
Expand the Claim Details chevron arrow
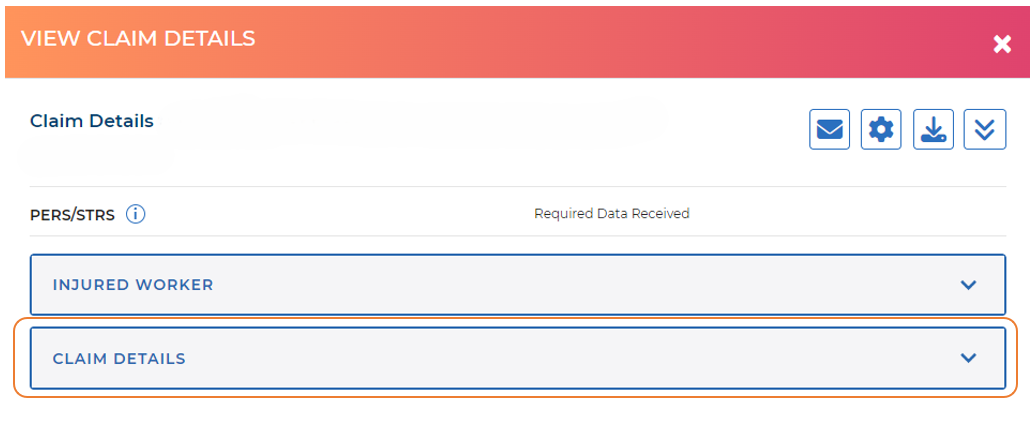968,358
